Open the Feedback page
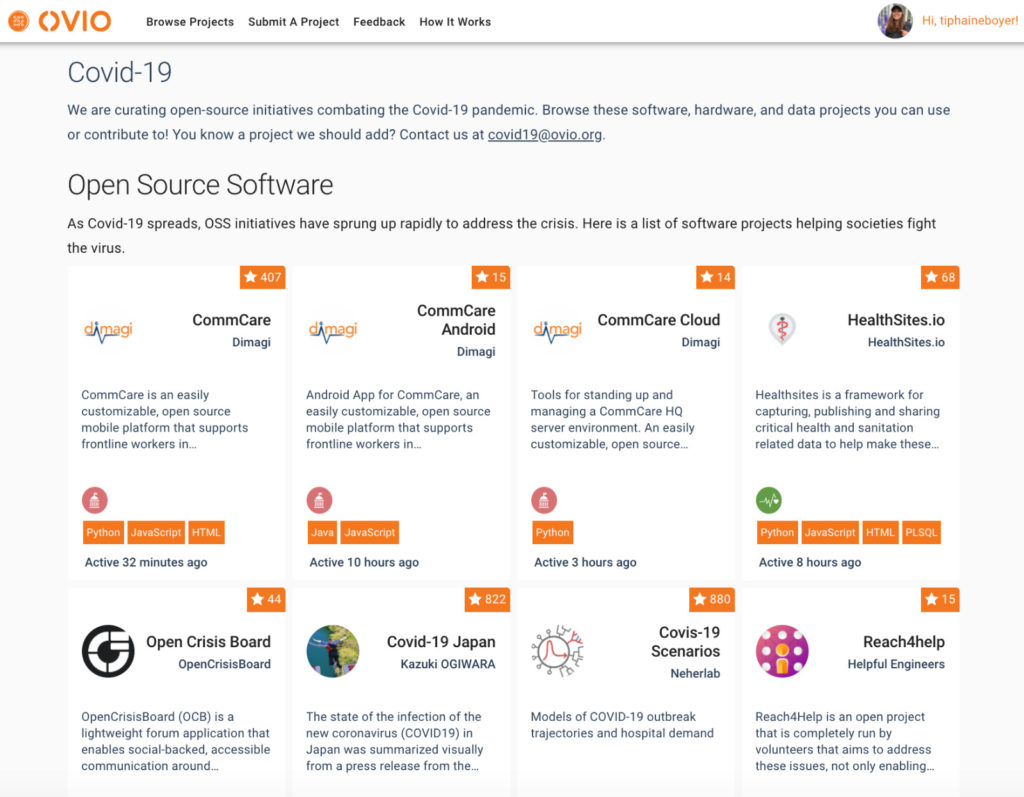 (x=379, y=22)
